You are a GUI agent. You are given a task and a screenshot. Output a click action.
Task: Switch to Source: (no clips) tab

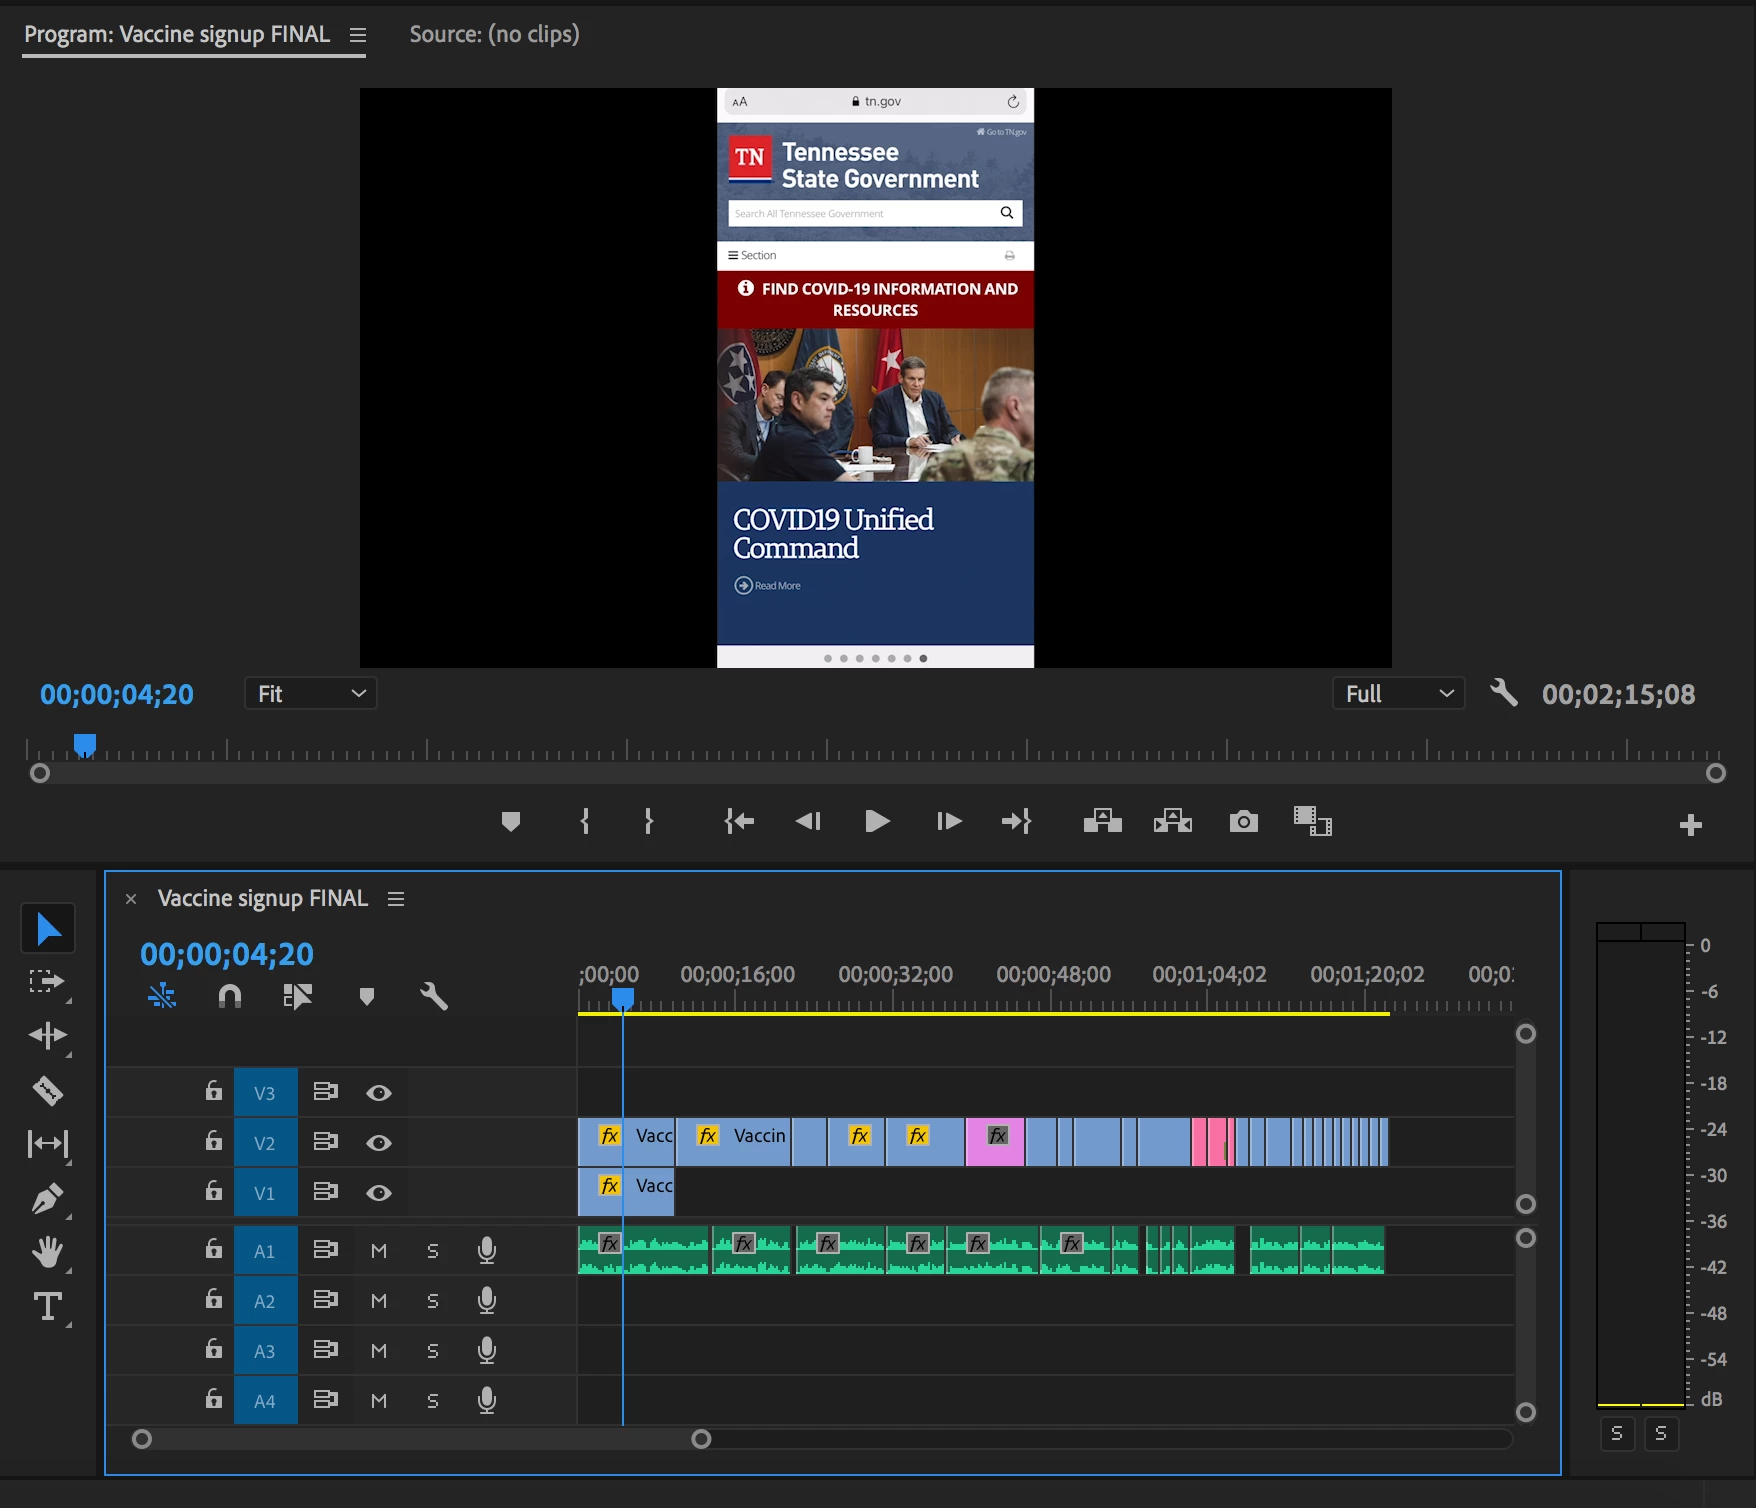coord(494,34)
